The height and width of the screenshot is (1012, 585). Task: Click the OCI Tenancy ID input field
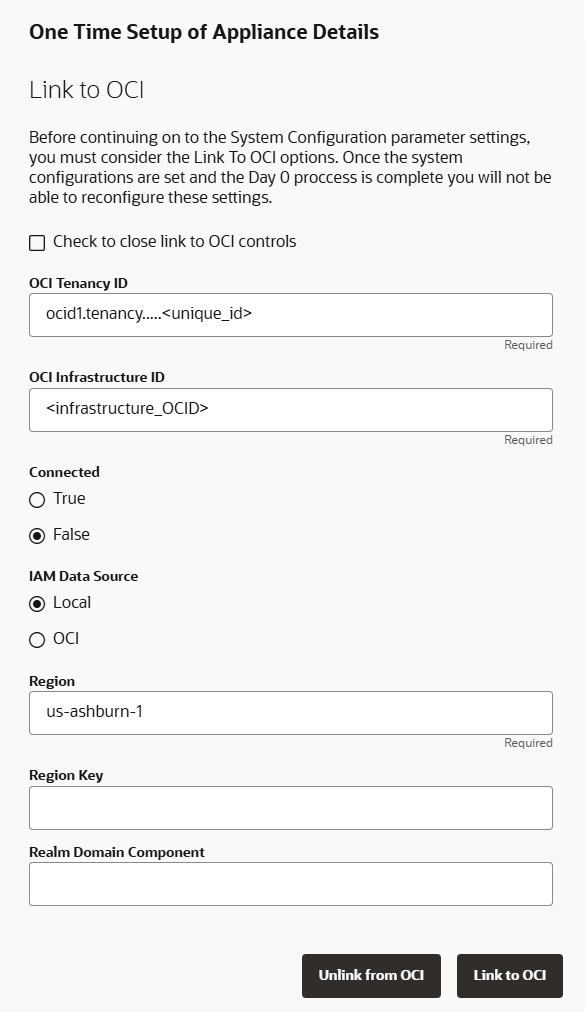pyautogui.click(x=290, y=314)
